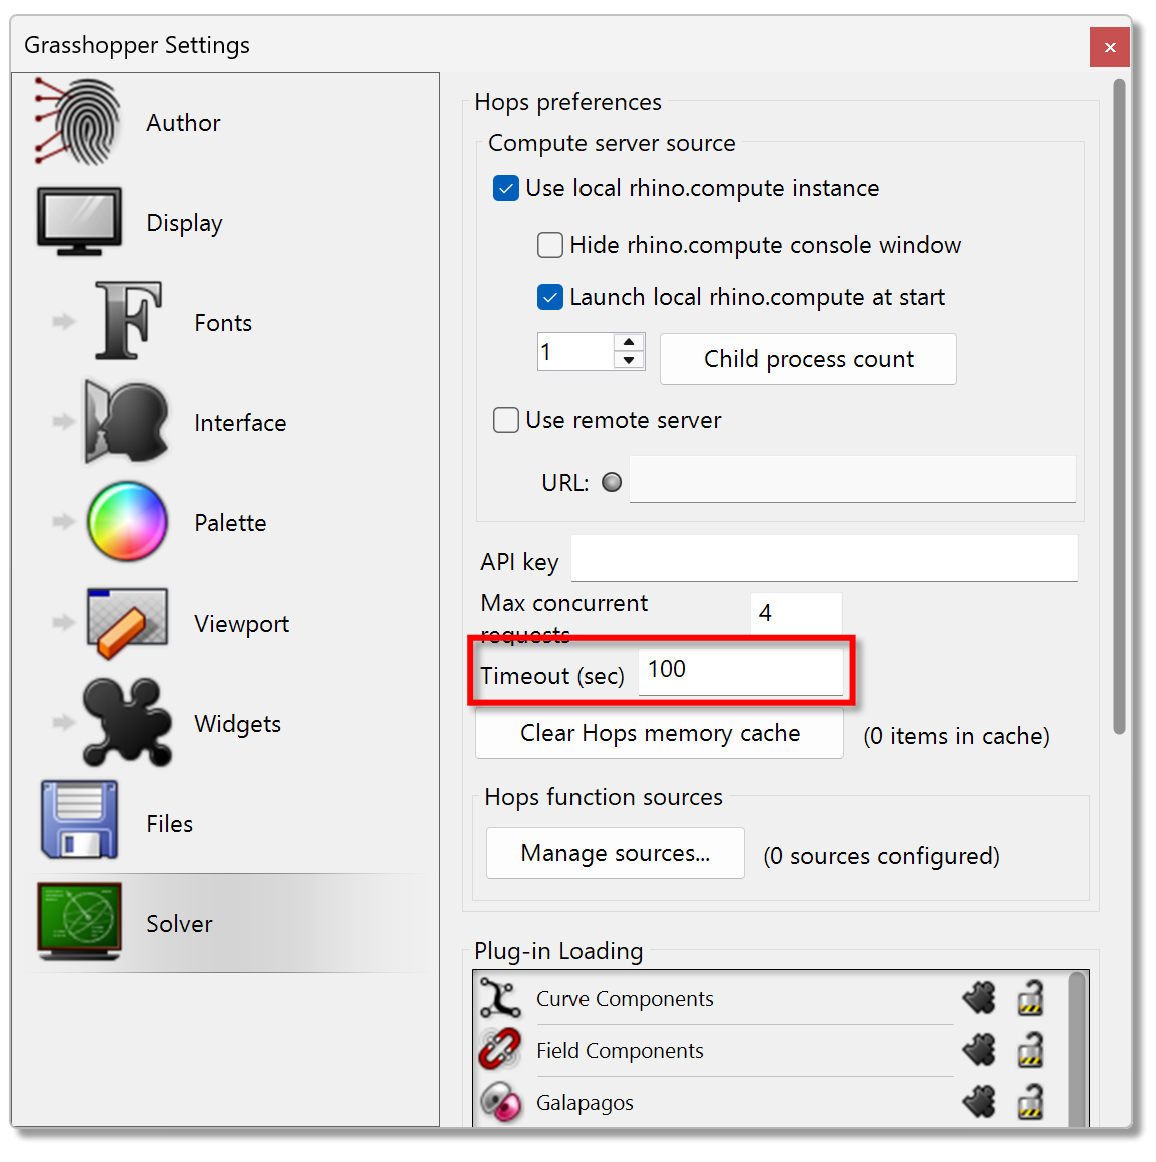This screenshot has height=1162, width=1156.
Task: Select the Galapagos list row text
Action: (585, 1103)
